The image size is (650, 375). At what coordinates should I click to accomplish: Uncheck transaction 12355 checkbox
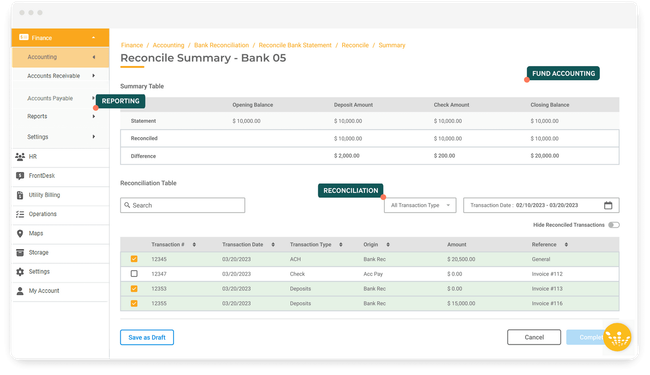pyautogui.click(x=134, y=303)
